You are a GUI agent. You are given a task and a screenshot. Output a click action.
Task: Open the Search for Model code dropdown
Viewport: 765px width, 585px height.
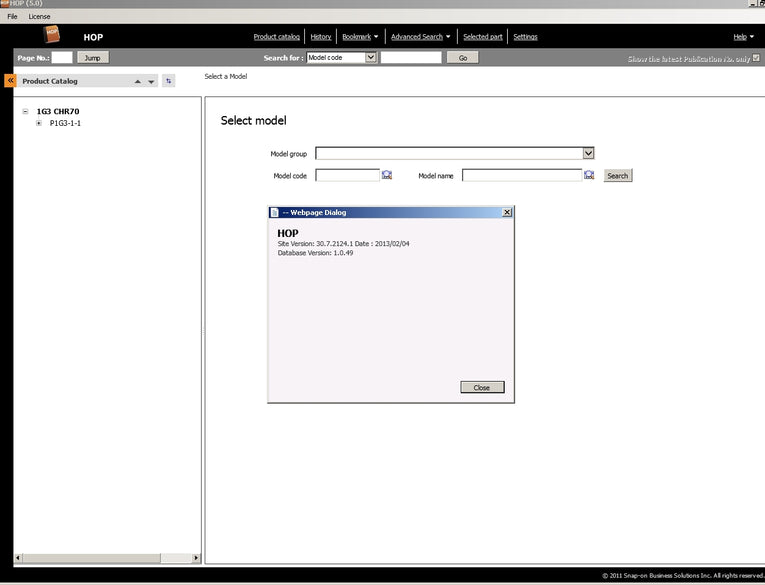pyautogui.click(x=370, y=58)
